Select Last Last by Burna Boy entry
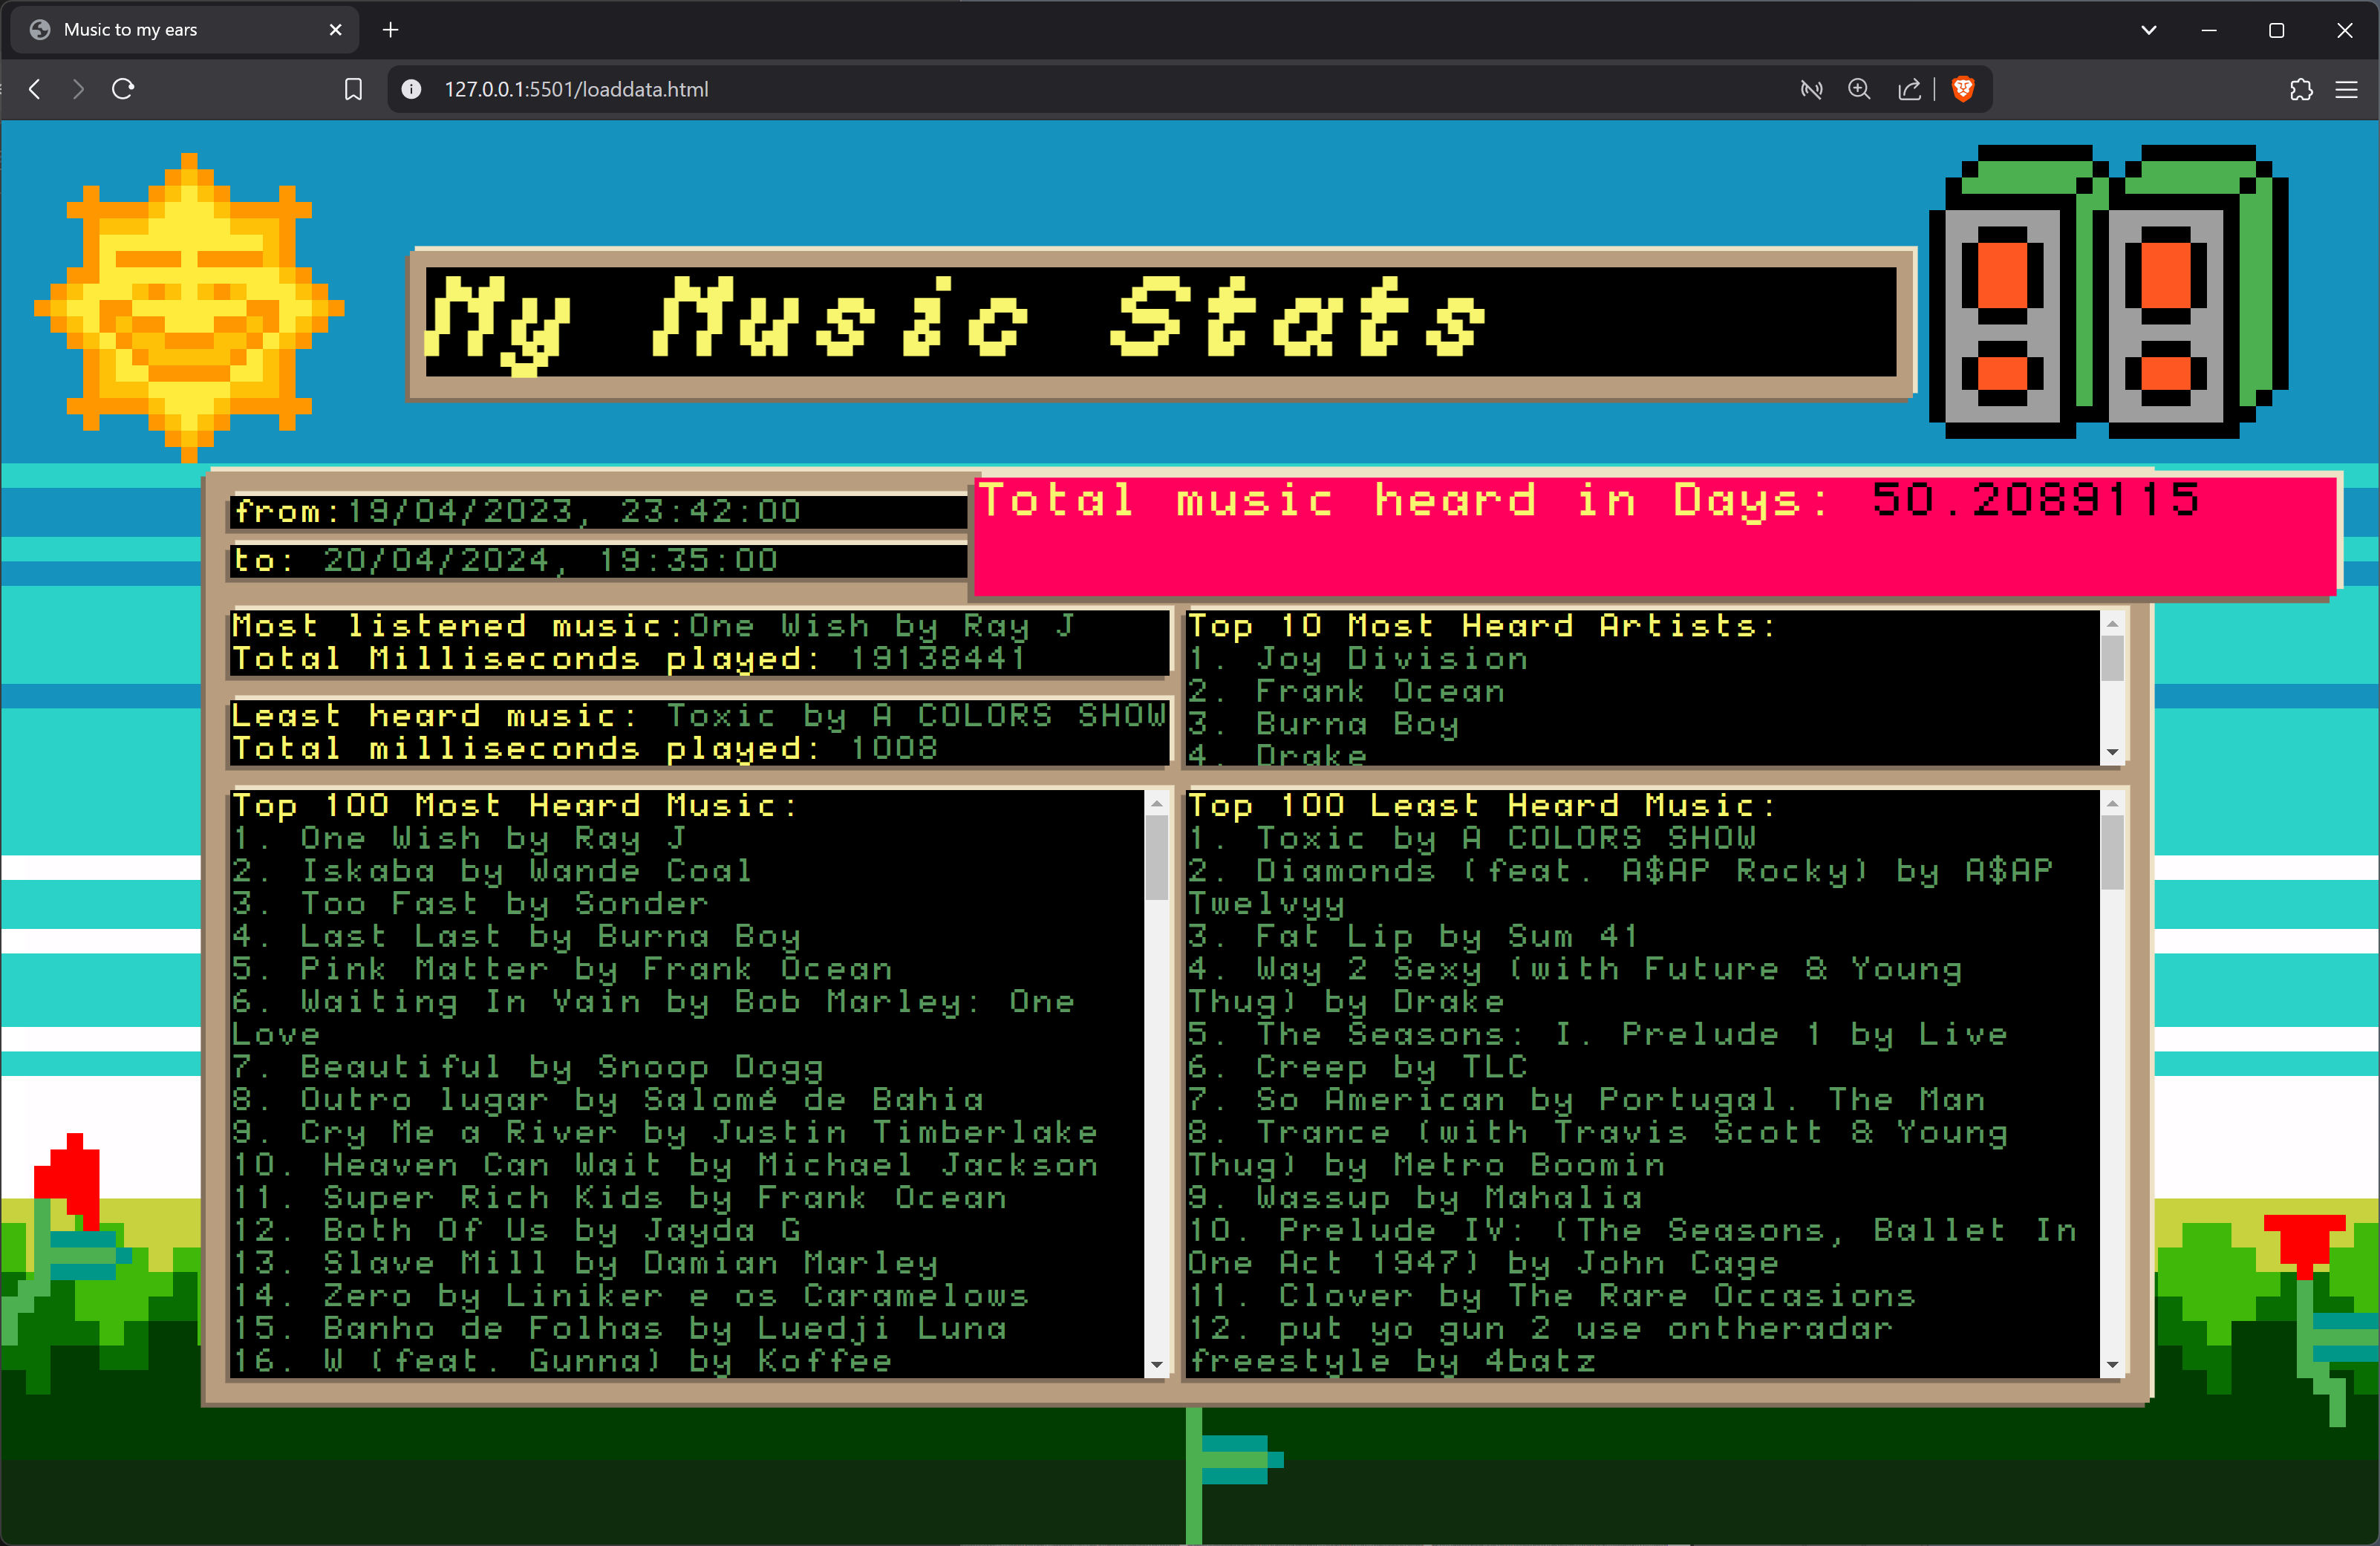Screen dimensions: 2380x1546 (x=516, y=937)
